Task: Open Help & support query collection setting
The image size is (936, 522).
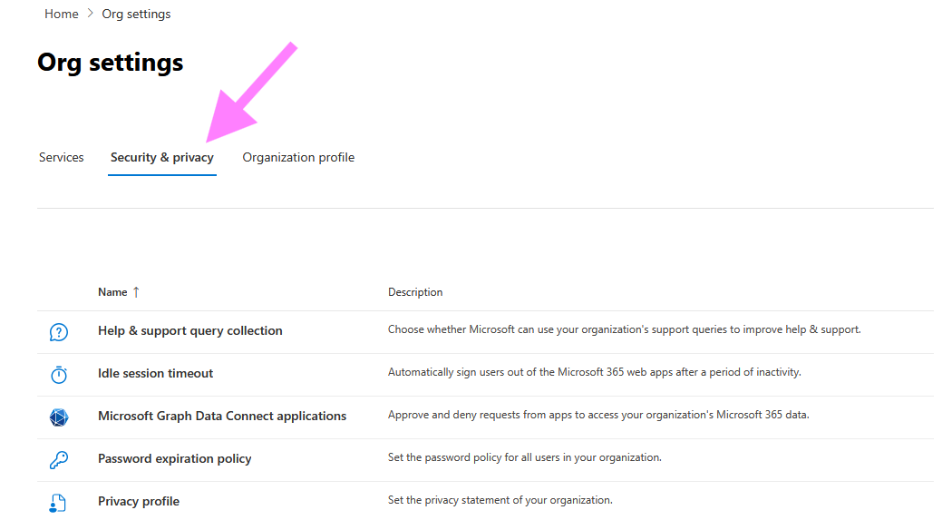Action: 190,331
